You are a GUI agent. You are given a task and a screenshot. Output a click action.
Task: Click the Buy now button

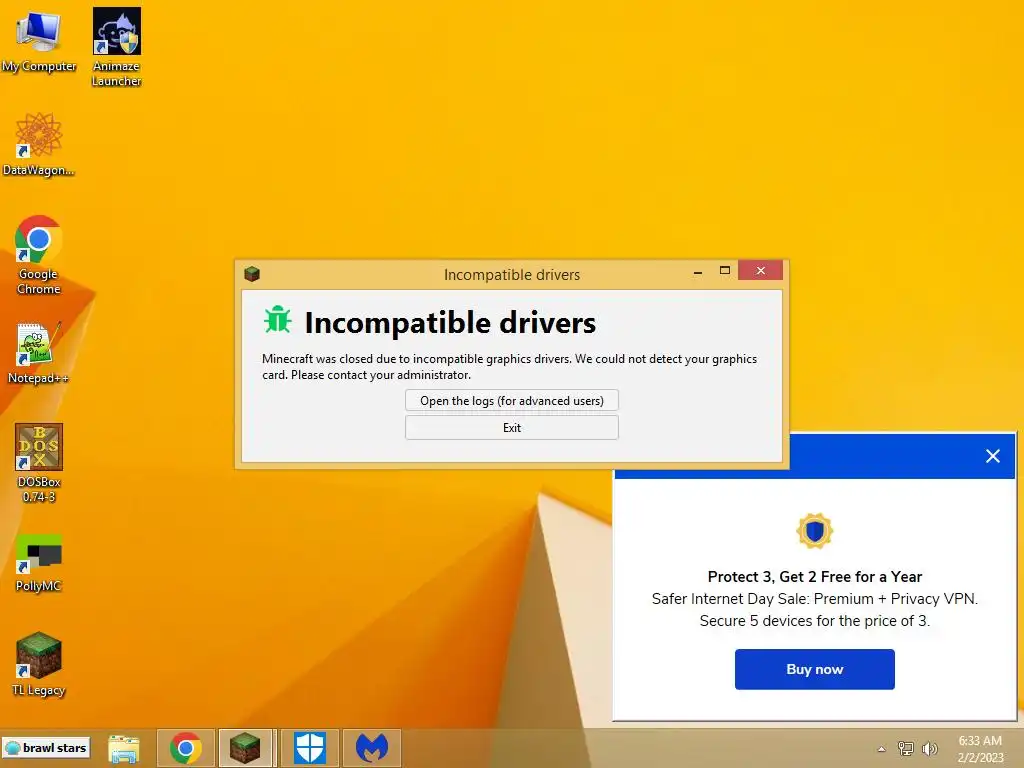[814, 669]
